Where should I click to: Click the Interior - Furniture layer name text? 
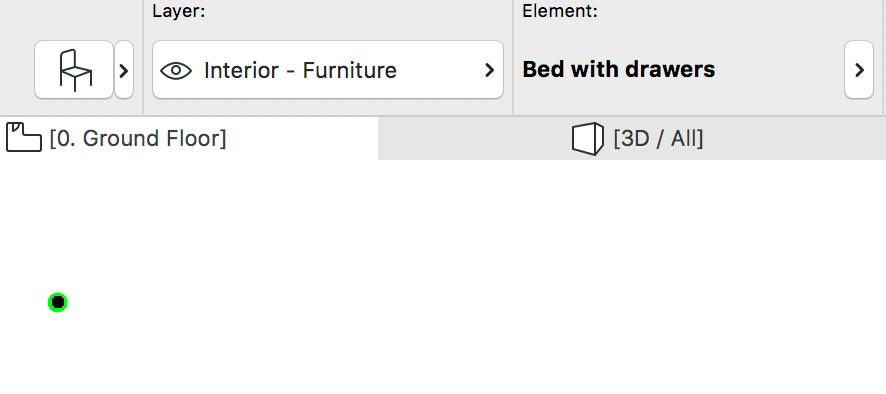coord(301,70)
